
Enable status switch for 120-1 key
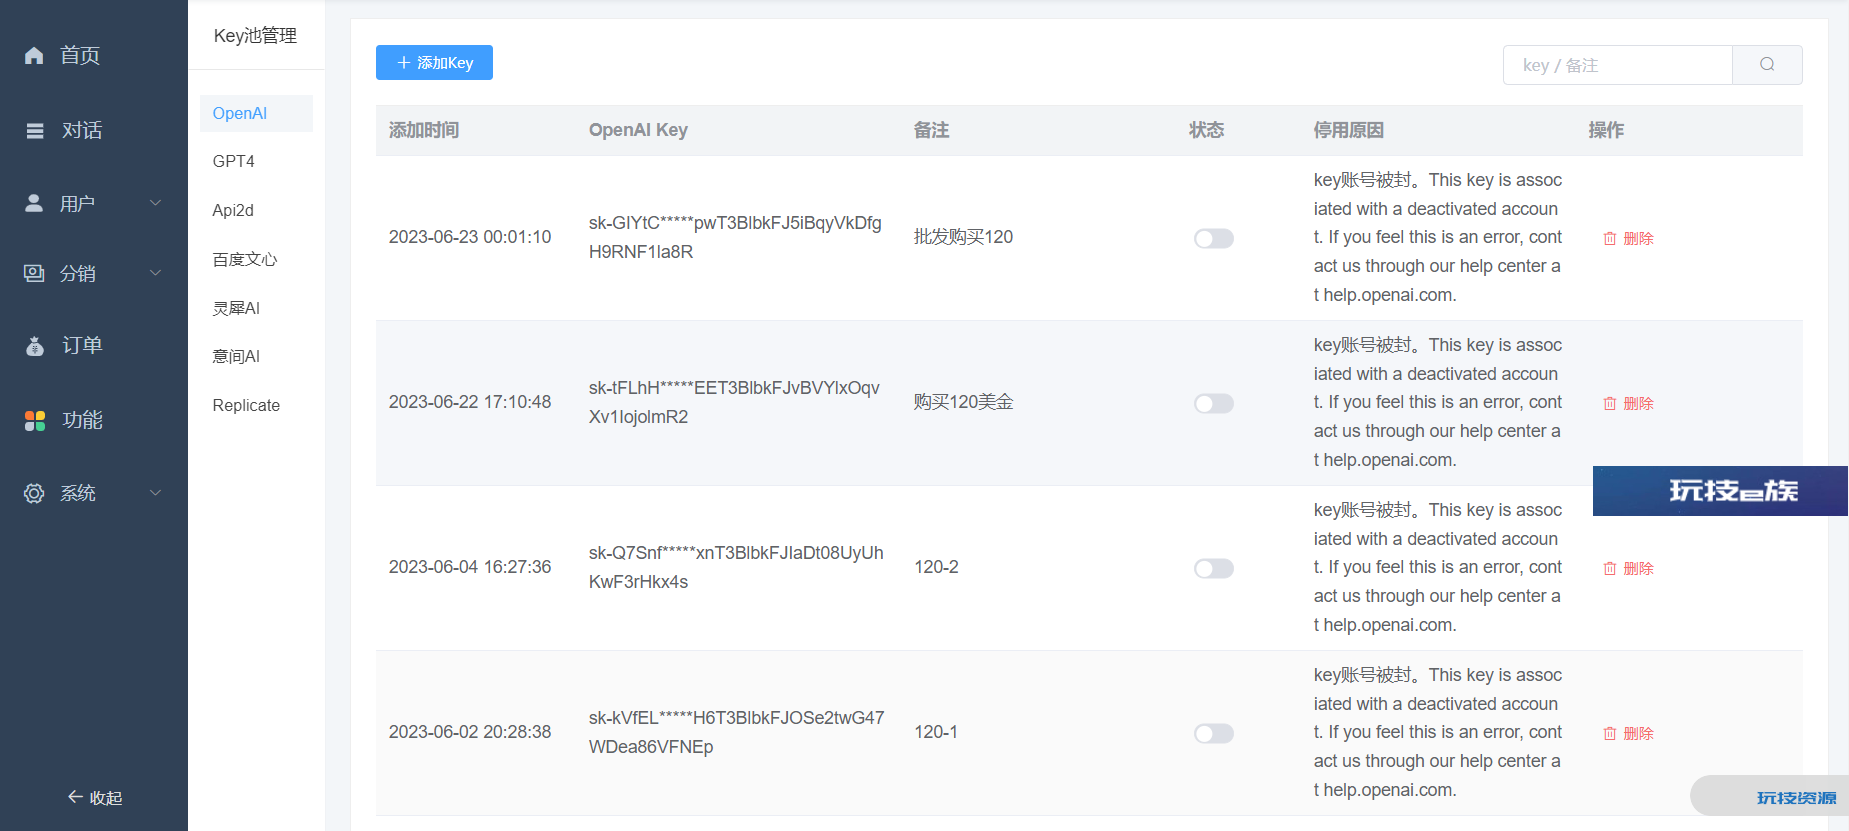pos(1214,733)
